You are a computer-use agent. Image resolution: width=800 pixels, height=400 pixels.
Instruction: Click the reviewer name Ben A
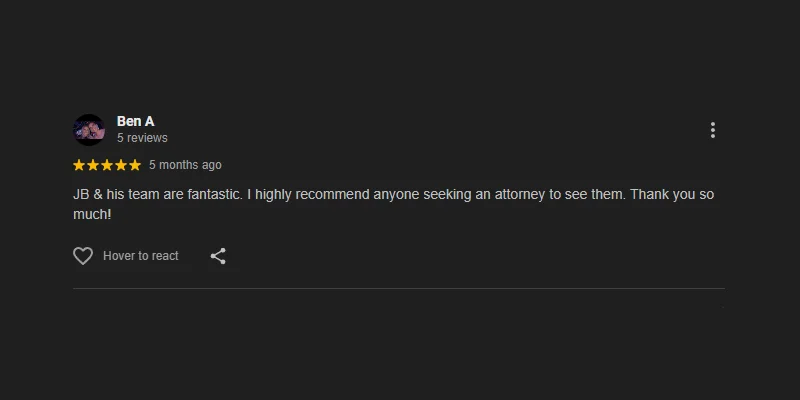click(x=135, y=121)
